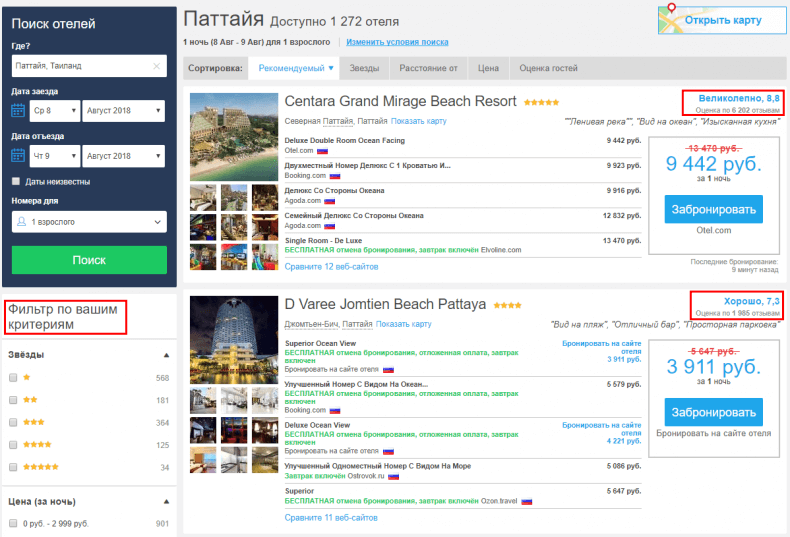Viewport: 790px width, 537px height.
Task: Click the guest person icon
Action: pos(22,222)
